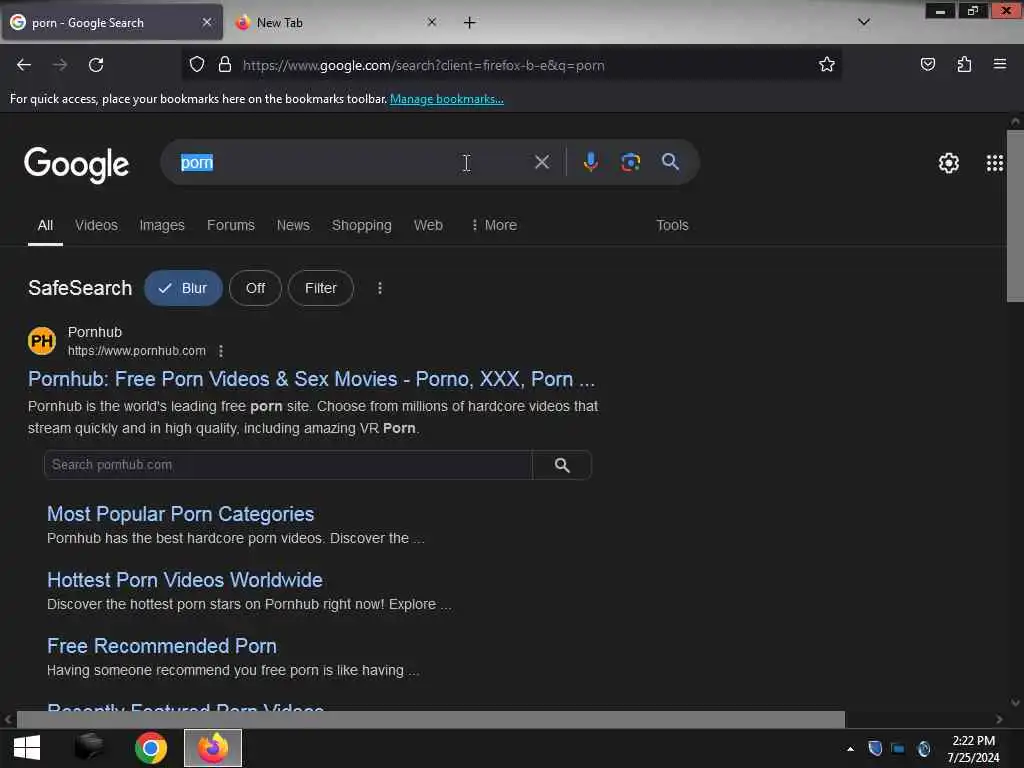Open the main Pornhub result title link
1024x768 pixels.
click(x=312, y=379)
